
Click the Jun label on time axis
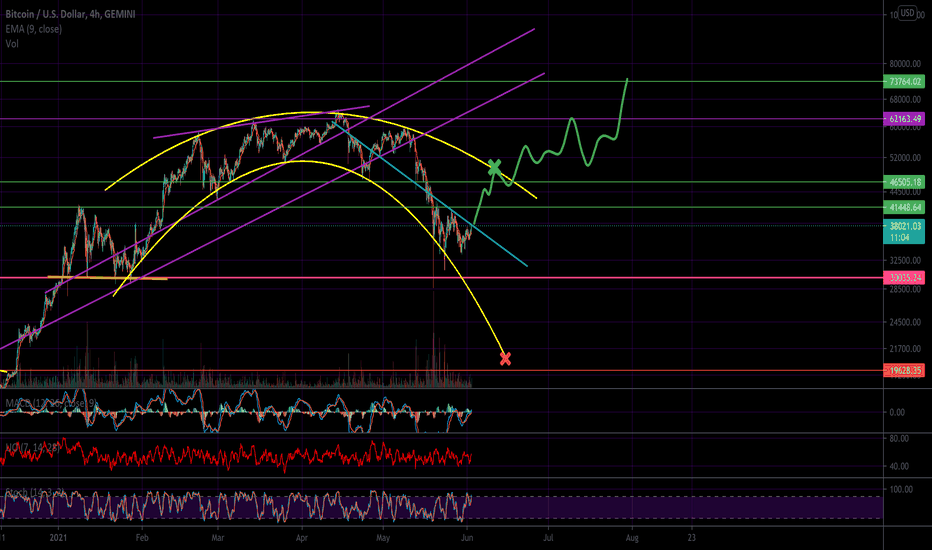467,538
